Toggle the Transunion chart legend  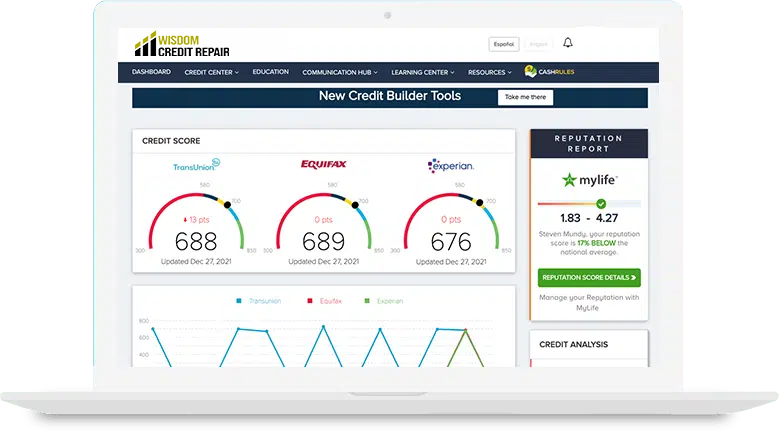tap(259, 301)
